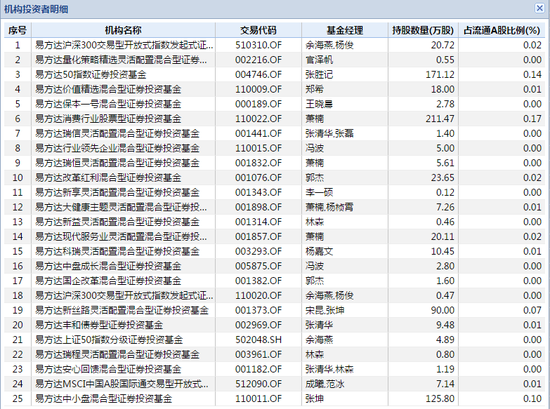Click fund manager 张胜记
This screenshot has width=550, height=409.
pos(319,75)
